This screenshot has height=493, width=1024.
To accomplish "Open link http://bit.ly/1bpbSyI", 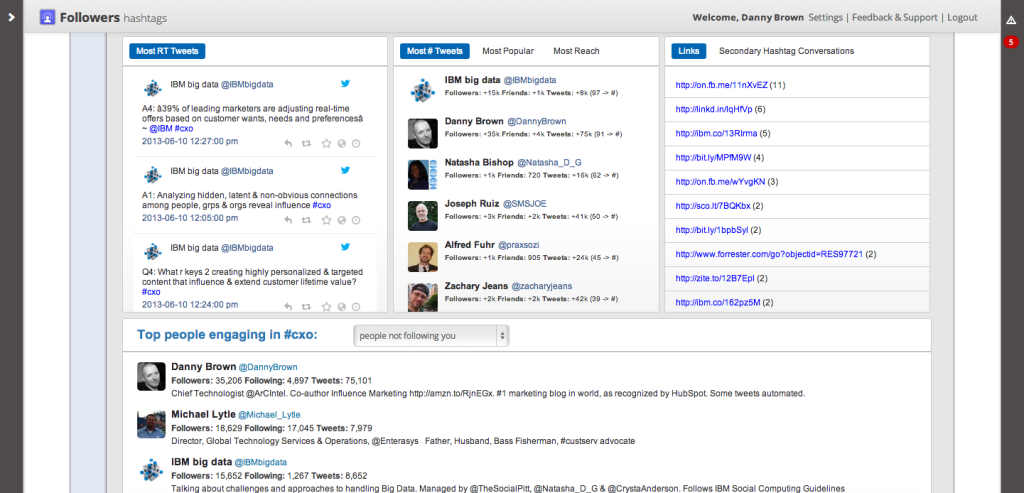I will (712, 230).
